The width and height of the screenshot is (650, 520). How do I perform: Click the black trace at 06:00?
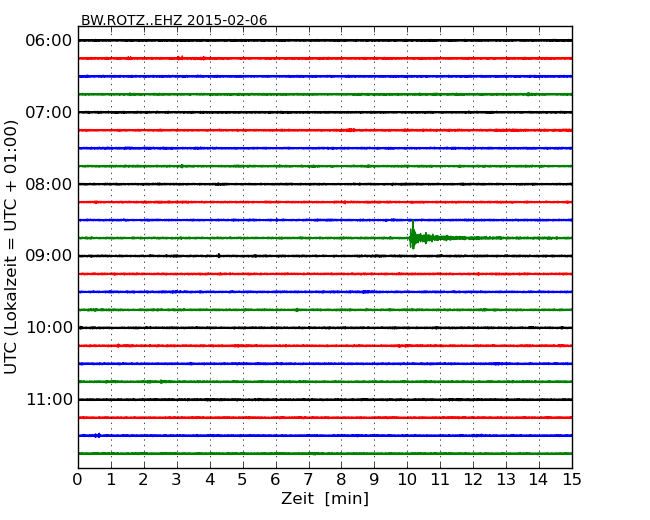coord(325,41)
